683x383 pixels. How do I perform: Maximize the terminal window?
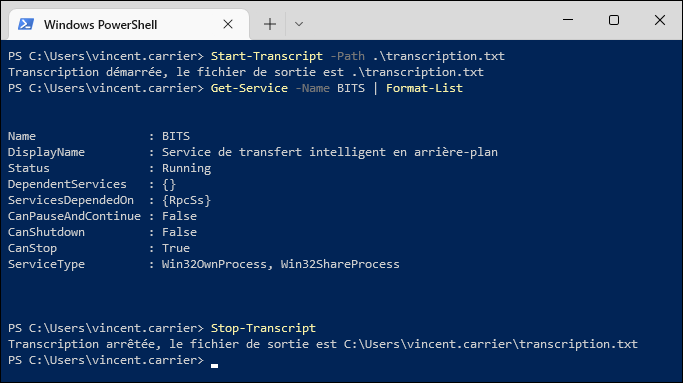click(x=614, y=20)
